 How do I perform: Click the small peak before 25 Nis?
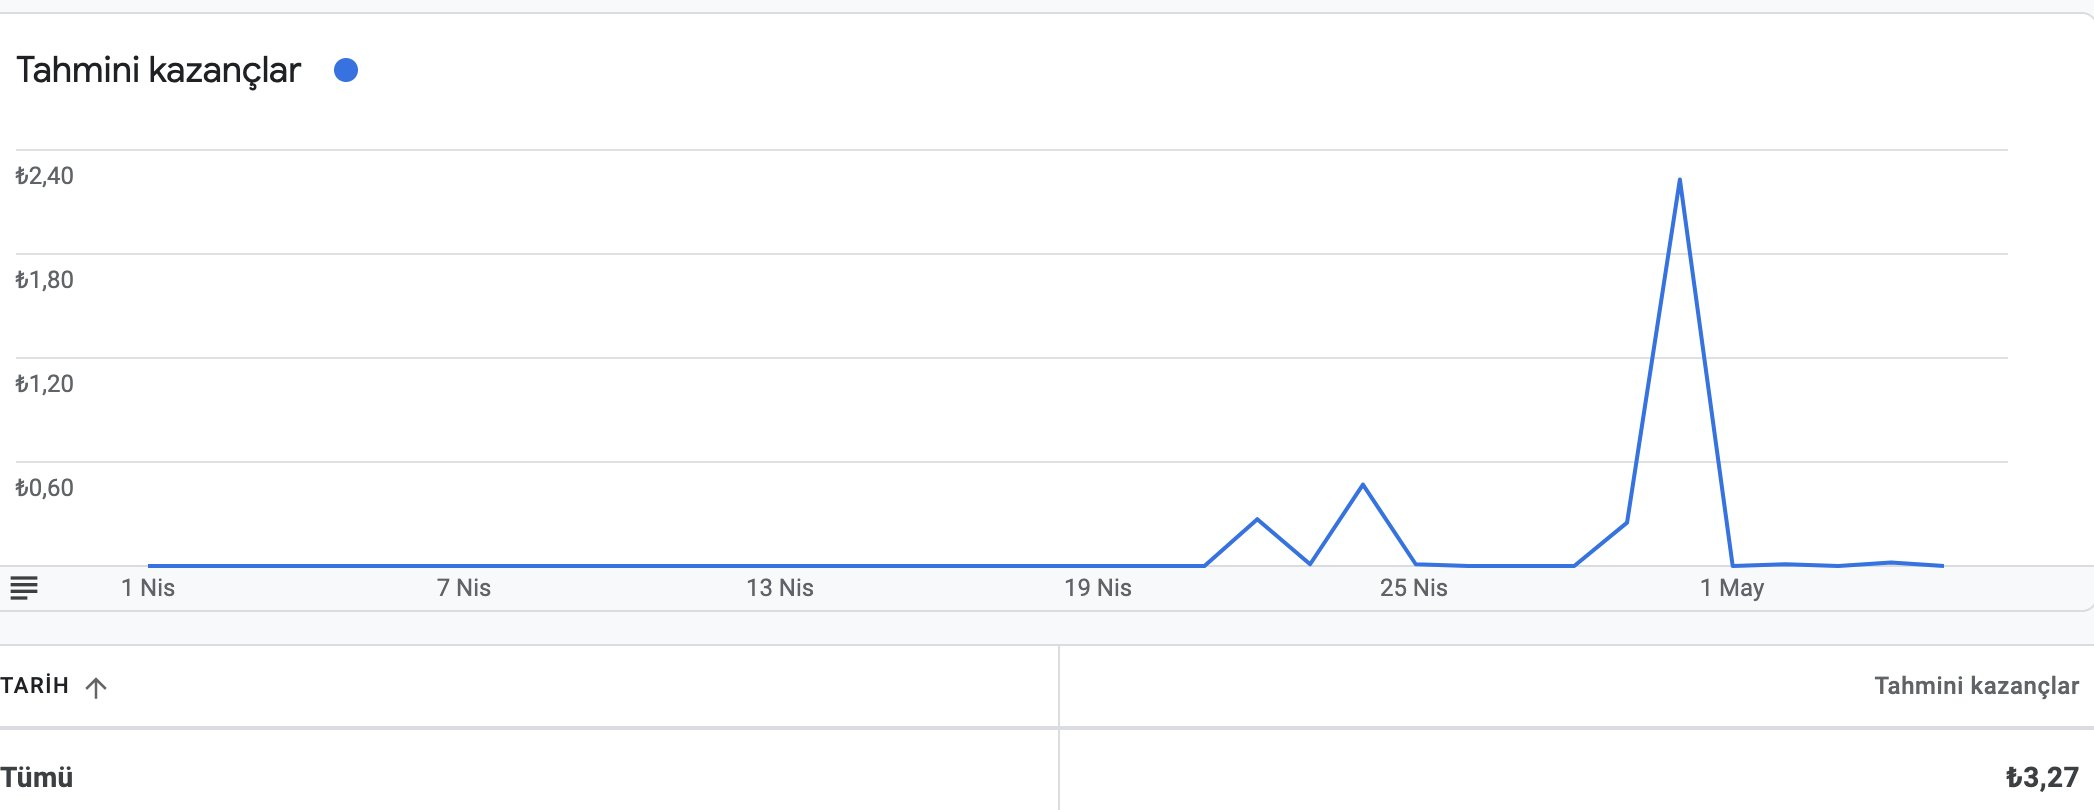point(1362,485)
